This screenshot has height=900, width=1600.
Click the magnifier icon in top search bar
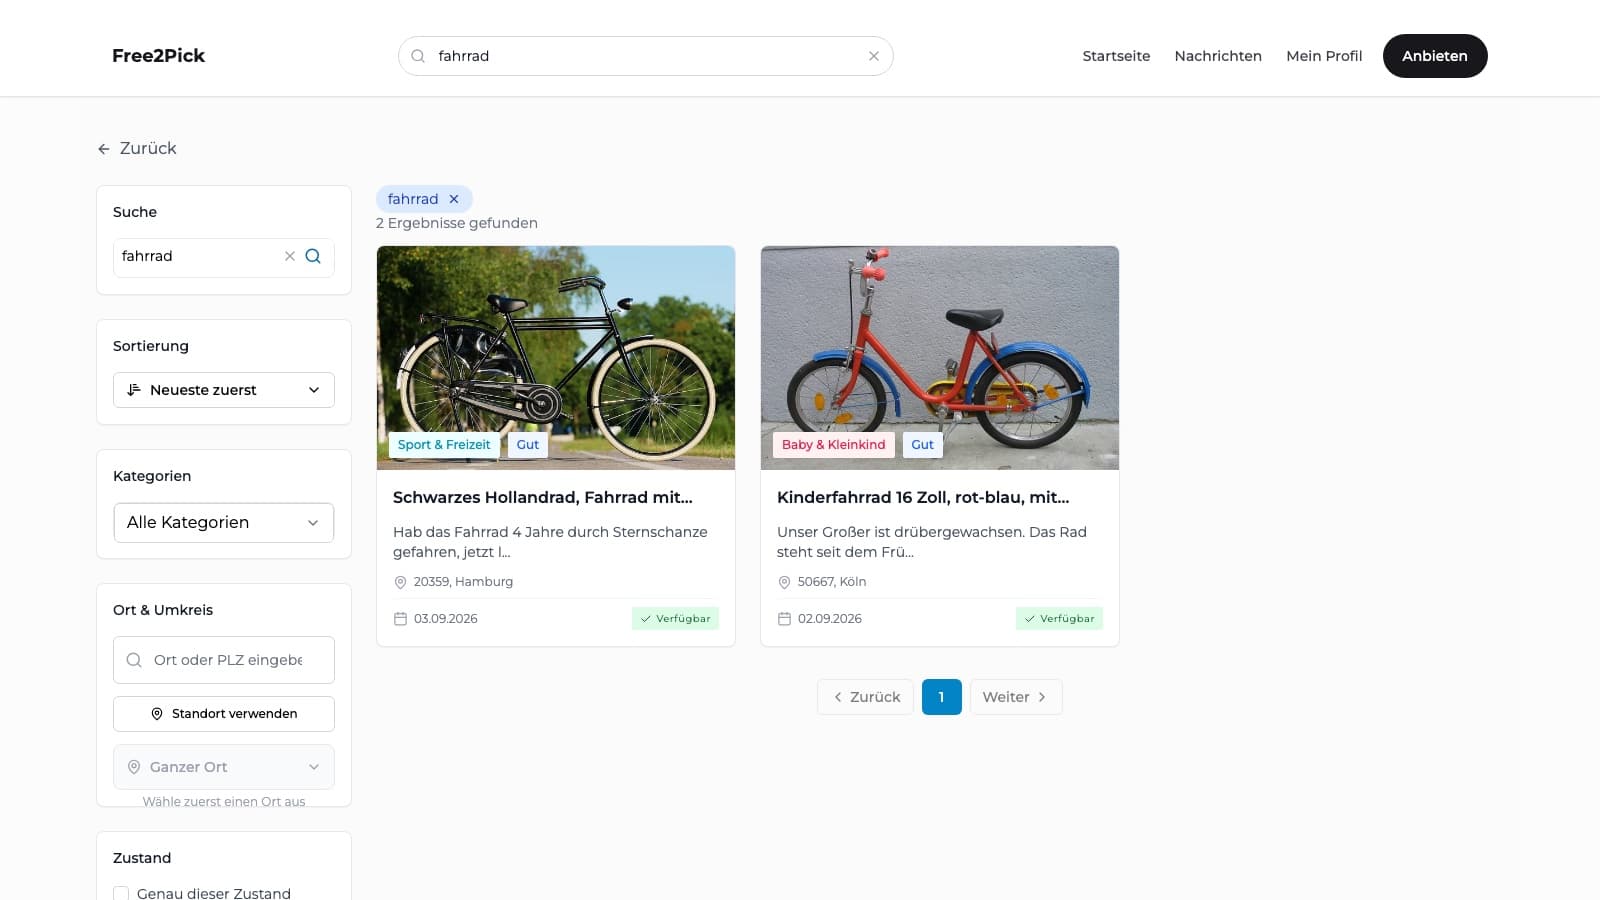pos(418,56)
